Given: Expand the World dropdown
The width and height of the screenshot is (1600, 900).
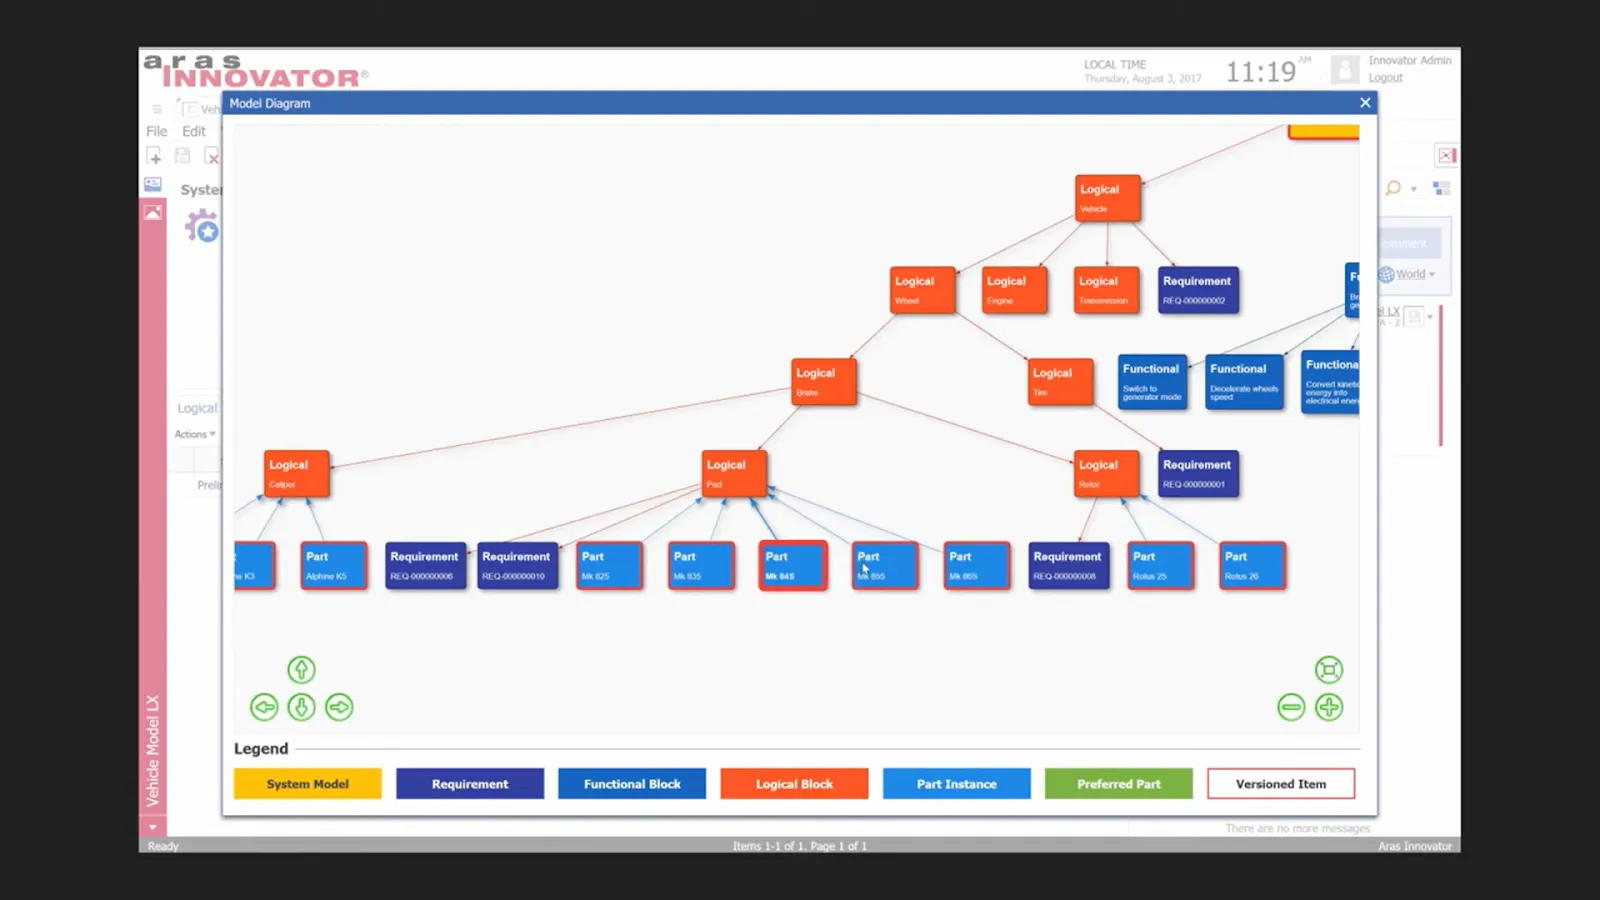Looking at the screenshot, I should pos(1408,274).
